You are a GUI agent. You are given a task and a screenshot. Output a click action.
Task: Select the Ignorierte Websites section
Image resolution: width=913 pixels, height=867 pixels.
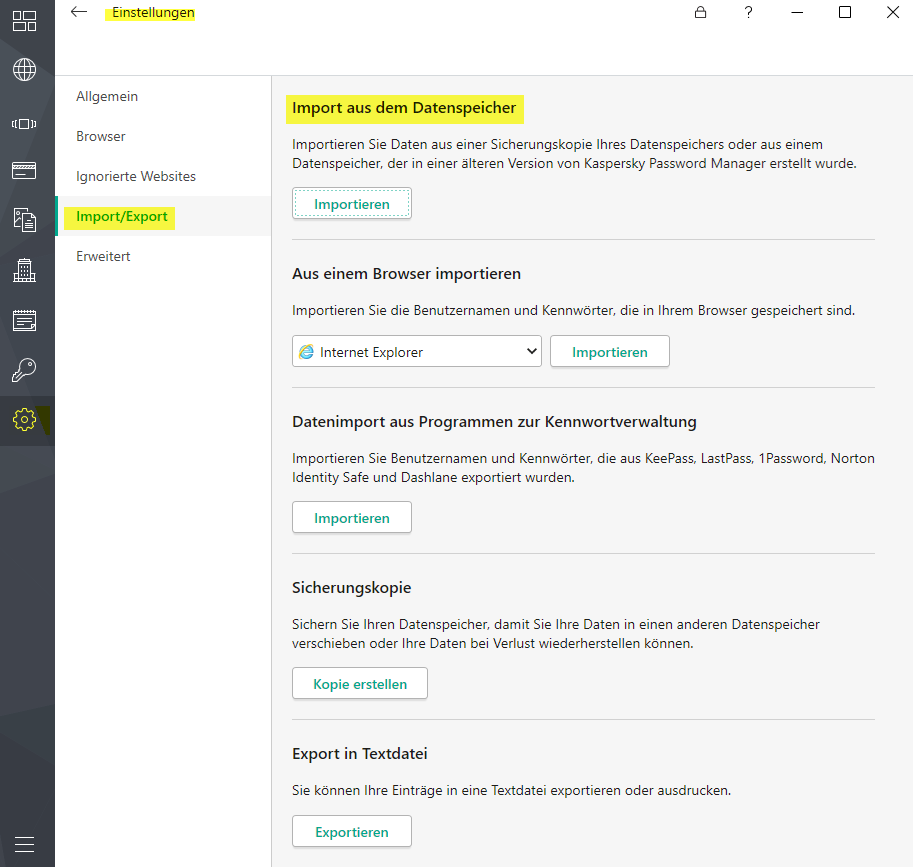click(x=136, y=177)
